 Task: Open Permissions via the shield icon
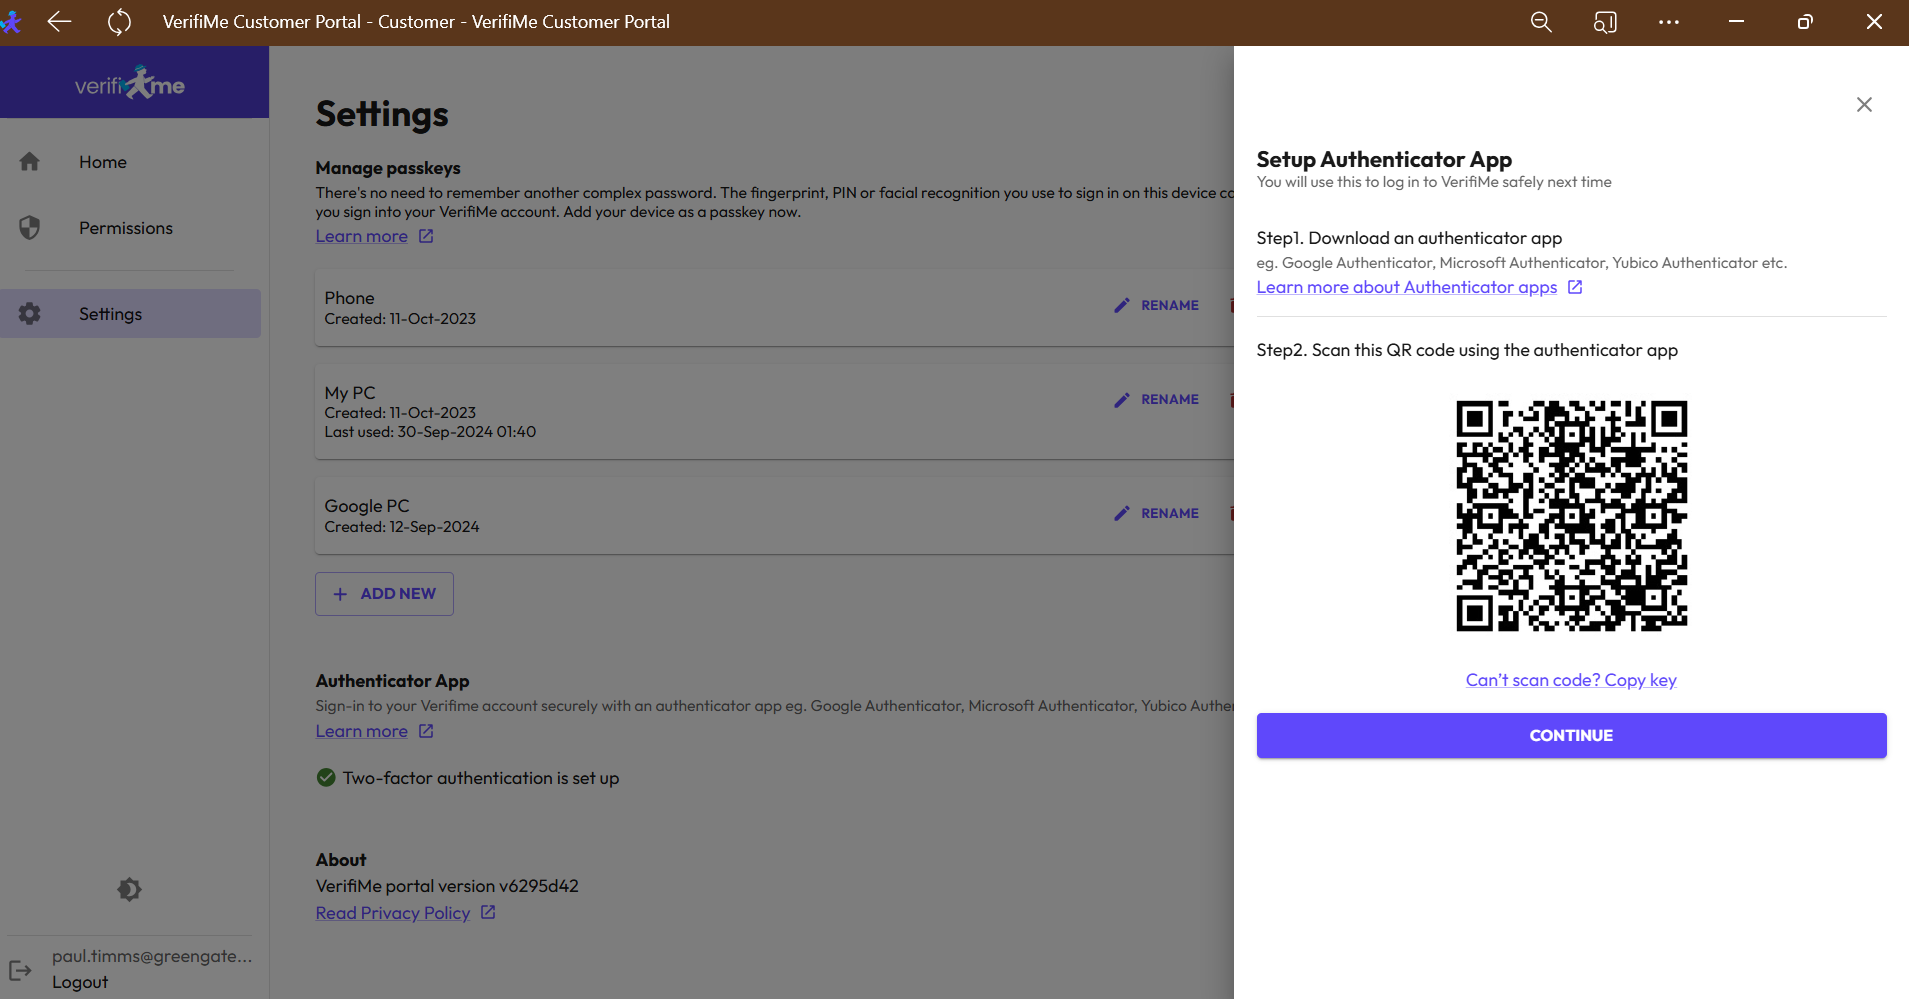(30, 227)
